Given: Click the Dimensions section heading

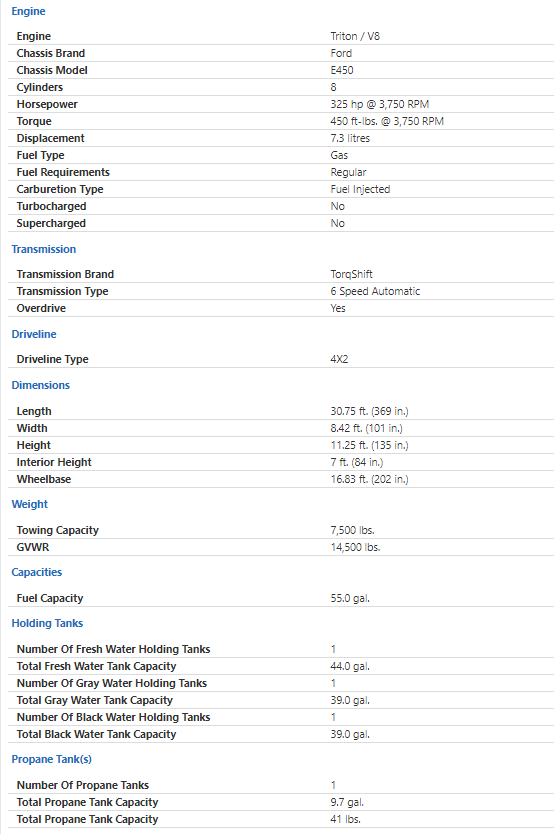Looking at the screenshot, I should tap(40, 385).
